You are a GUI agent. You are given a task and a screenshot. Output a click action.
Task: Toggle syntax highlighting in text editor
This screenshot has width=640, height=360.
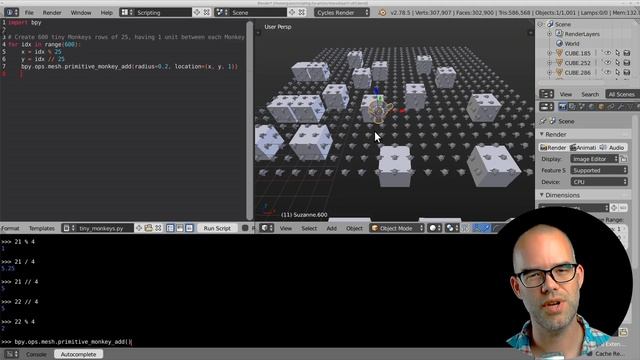click(189, 228)
